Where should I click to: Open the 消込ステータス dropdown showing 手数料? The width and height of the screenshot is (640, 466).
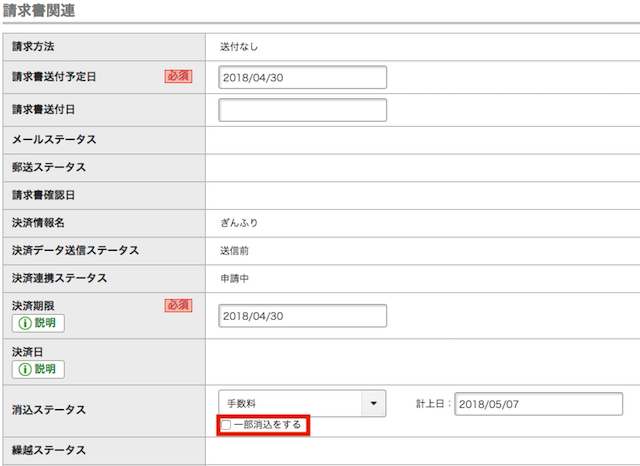tap(290, 403)
